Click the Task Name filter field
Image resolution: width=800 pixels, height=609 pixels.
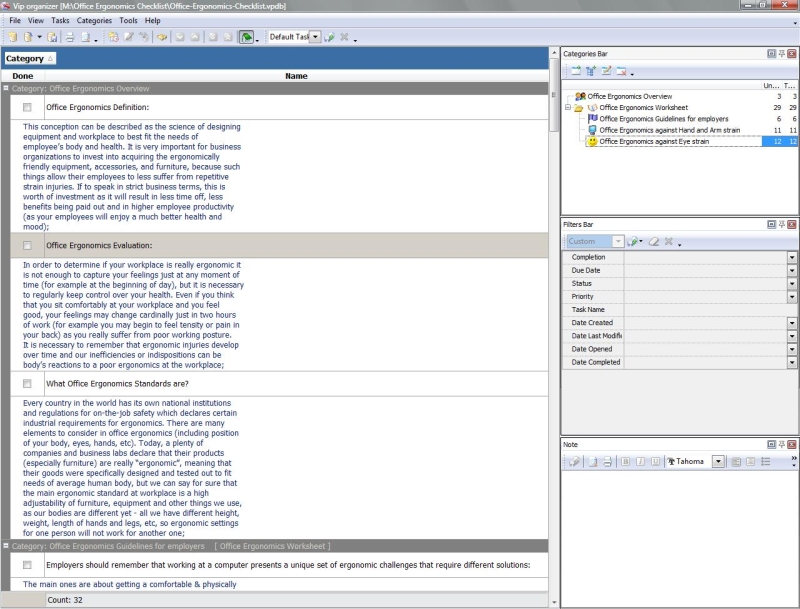(x=705, y=310)
